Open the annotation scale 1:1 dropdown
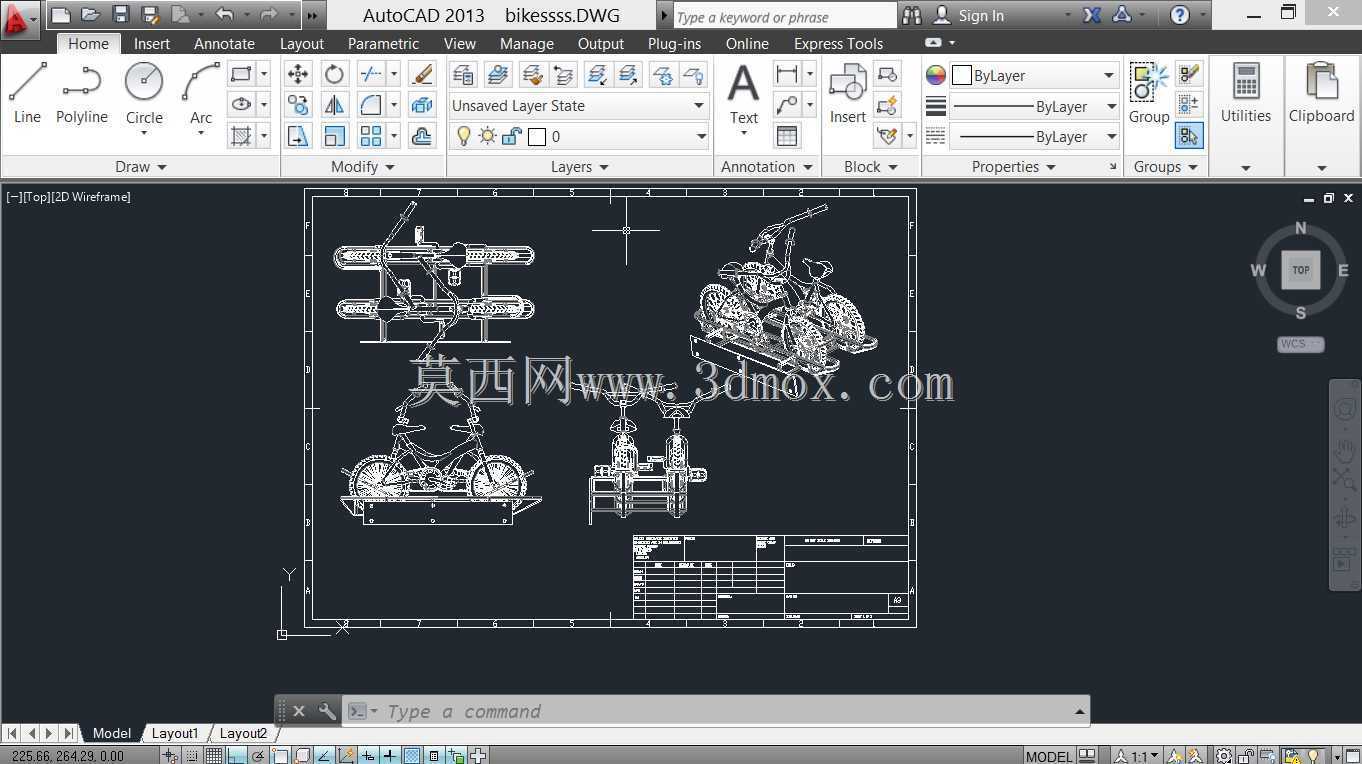Screen dimensions: 1362x764 click(x=1138, y=756)
